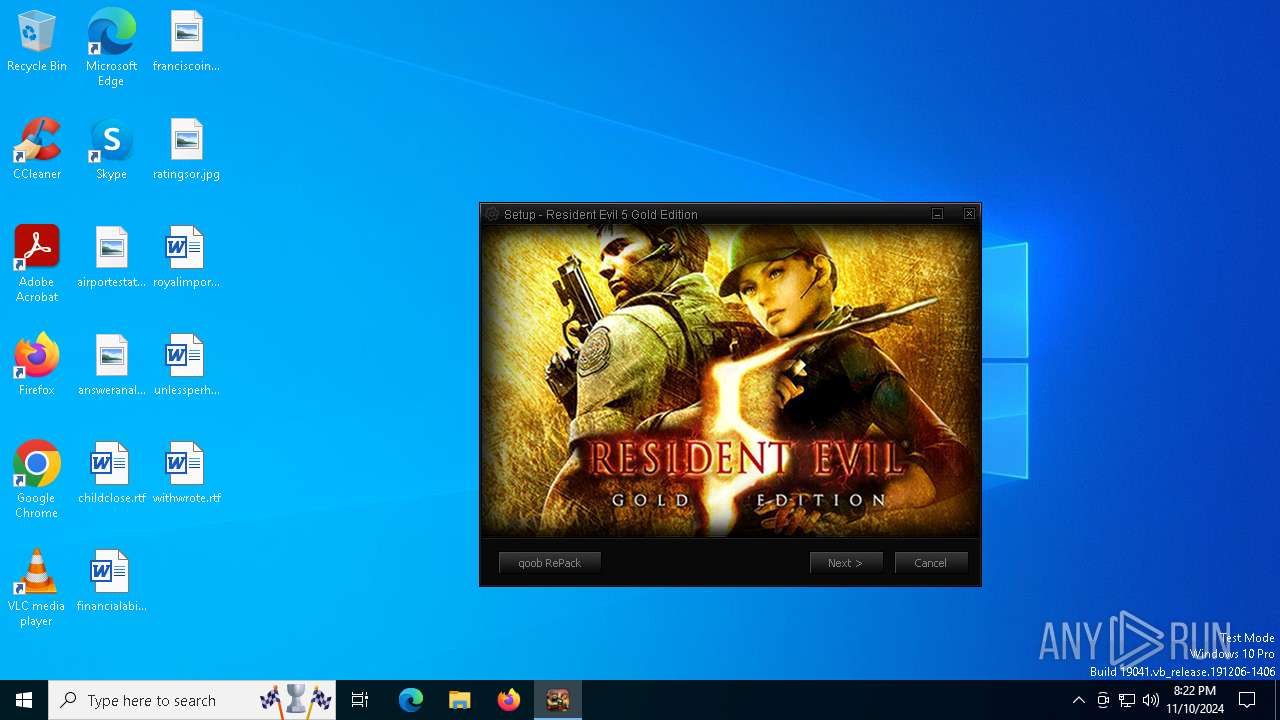Screen dimensions: 1280x720
Task: Launch Microsoft Edge from the taskbar
Action: point(411,700)
